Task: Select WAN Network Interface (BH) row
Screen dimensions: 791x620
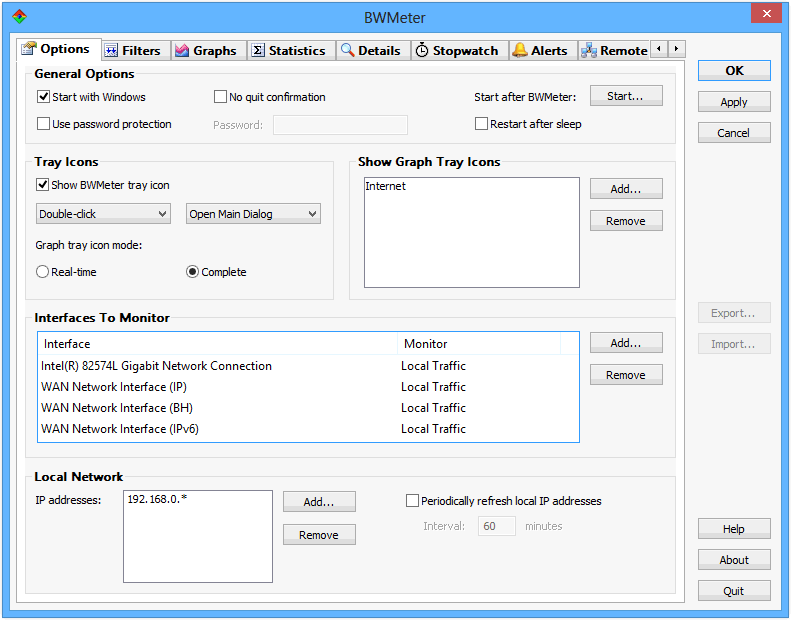Action: [x=308, y=408]
